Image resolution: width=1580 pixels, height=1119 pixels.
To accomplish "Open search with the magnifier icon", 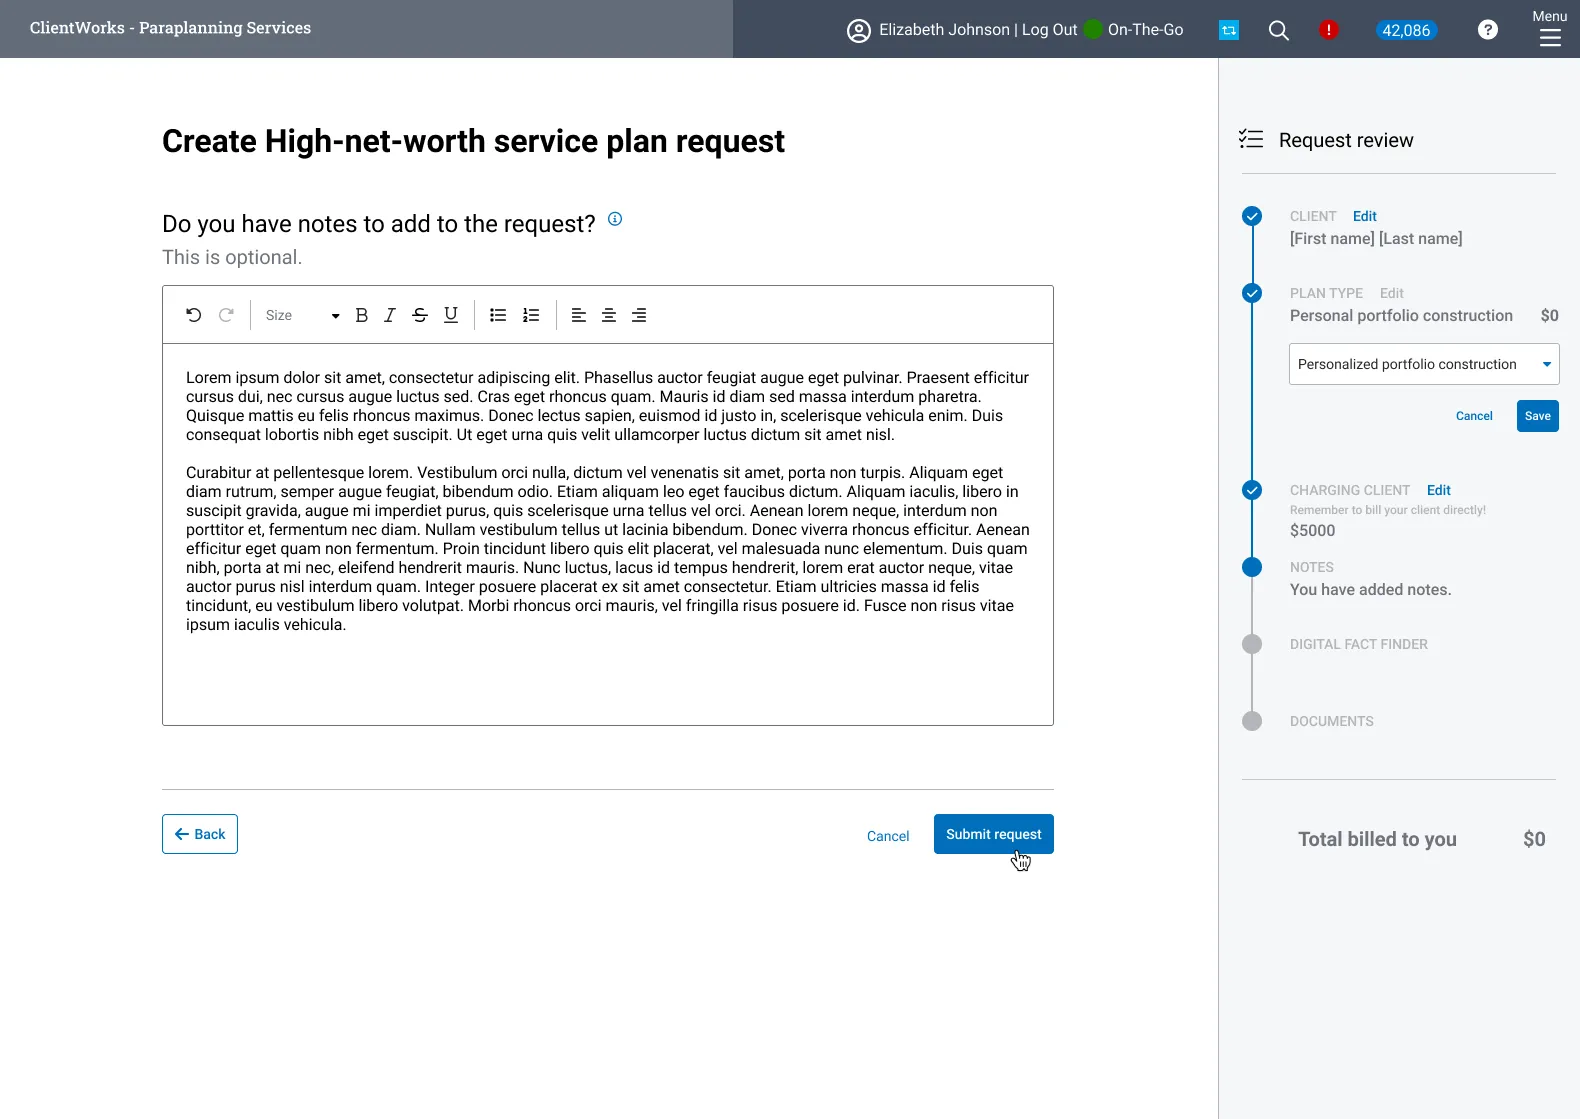I will click(1278, 31).
